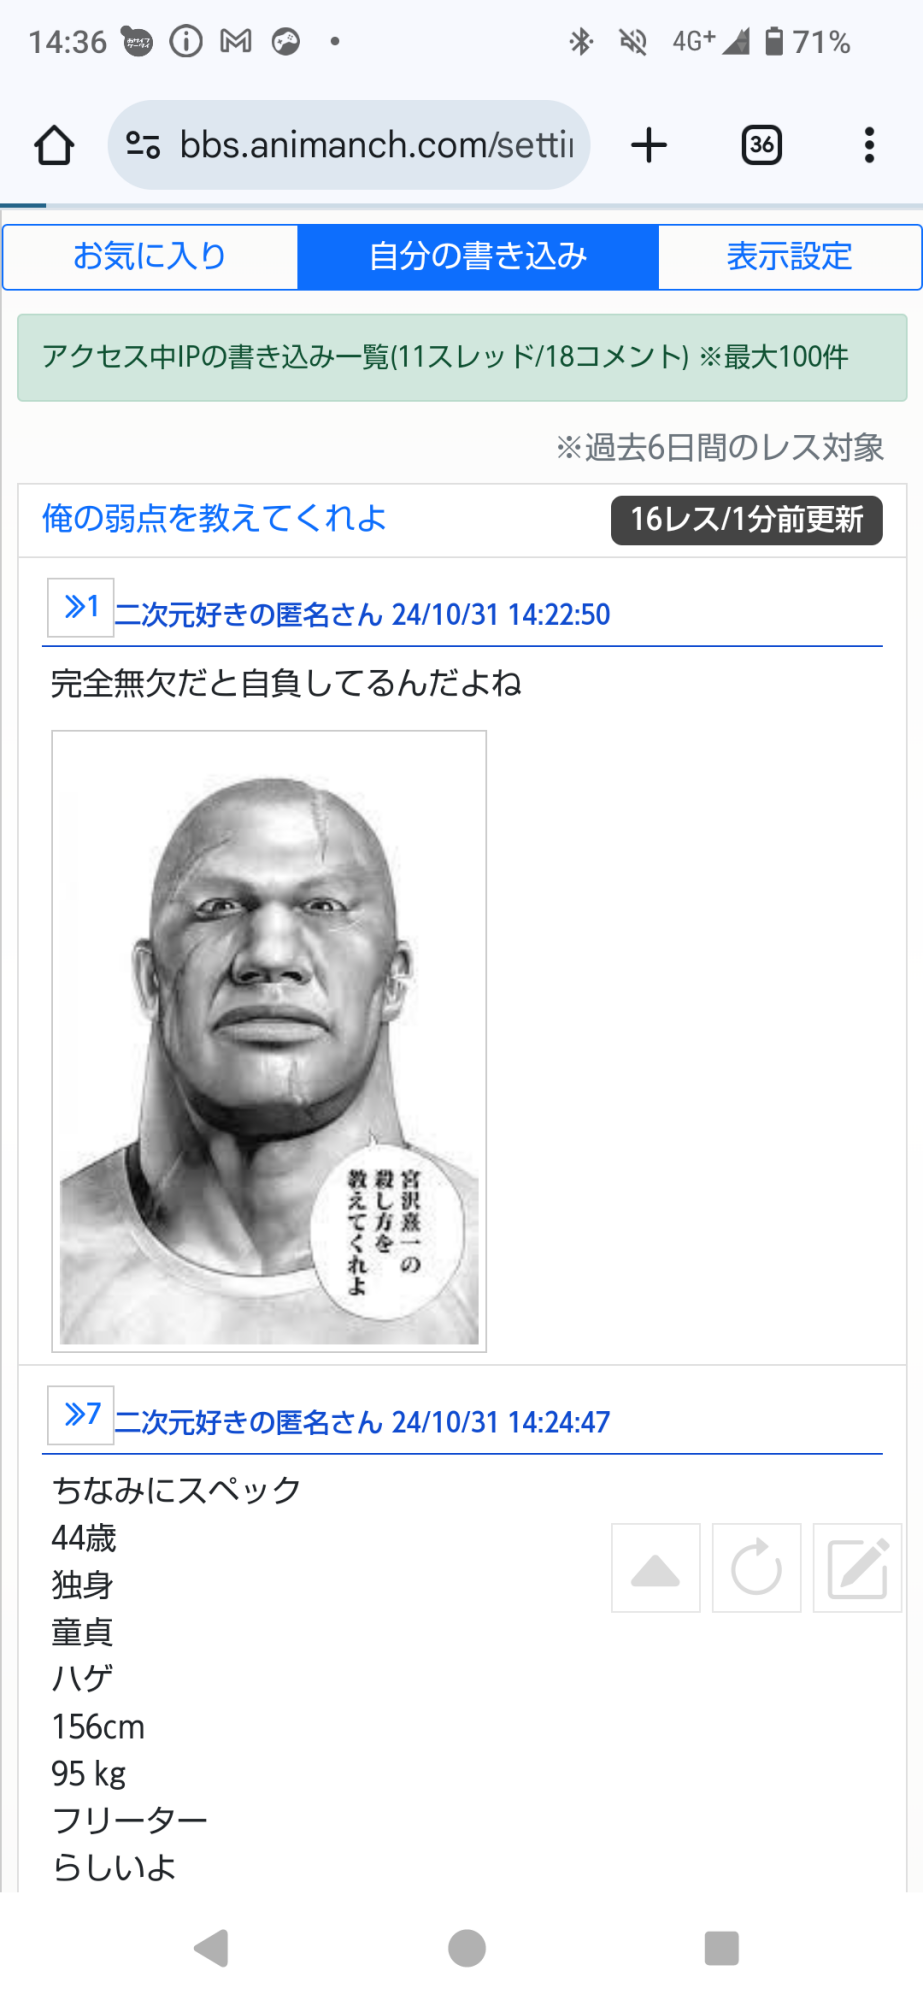Open the manga face image thumbnail
The image size is (923, 2000).
(269, 1041)
